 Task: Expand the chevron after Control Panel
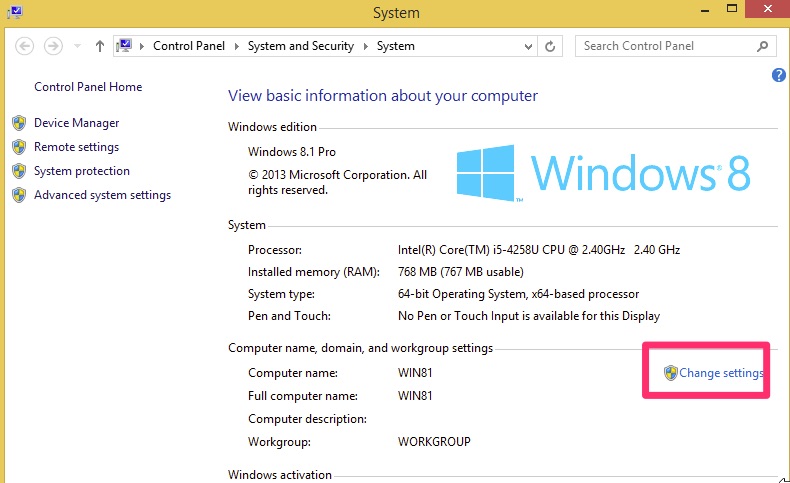237,46
